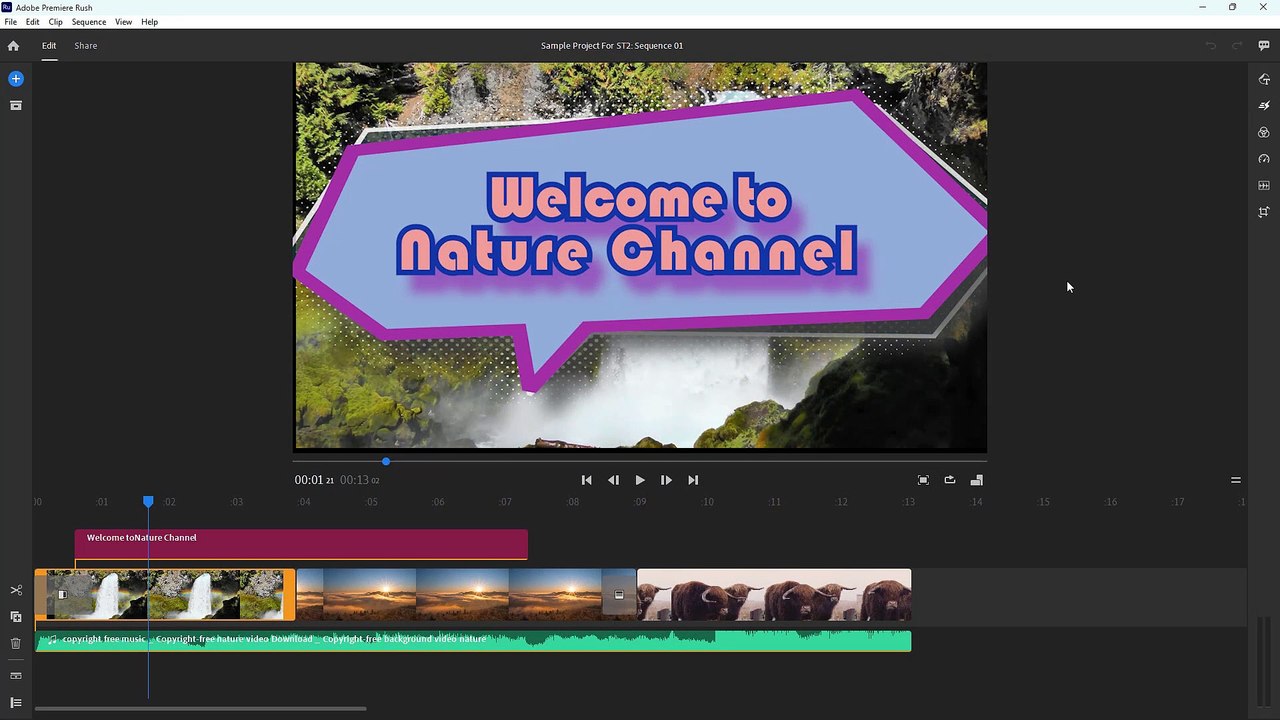Select the Welcome toNature Channel title clip
Image resolution: width=1280 pixels, height=720 pixels.
301,544
